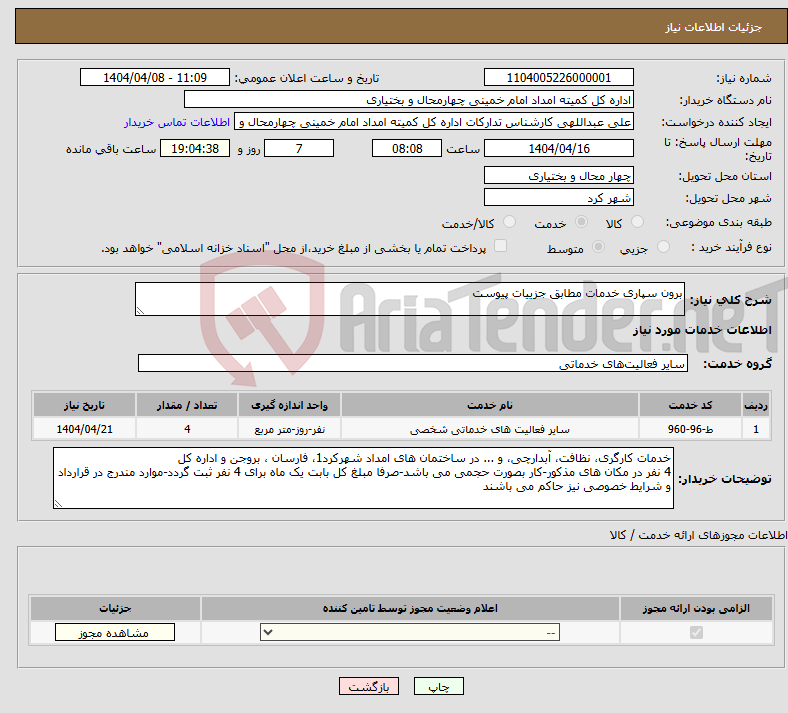This screenshot has height=713, width=788.
Task: Click the واحد اندازه گیری column header
Action: coord(289,405)
